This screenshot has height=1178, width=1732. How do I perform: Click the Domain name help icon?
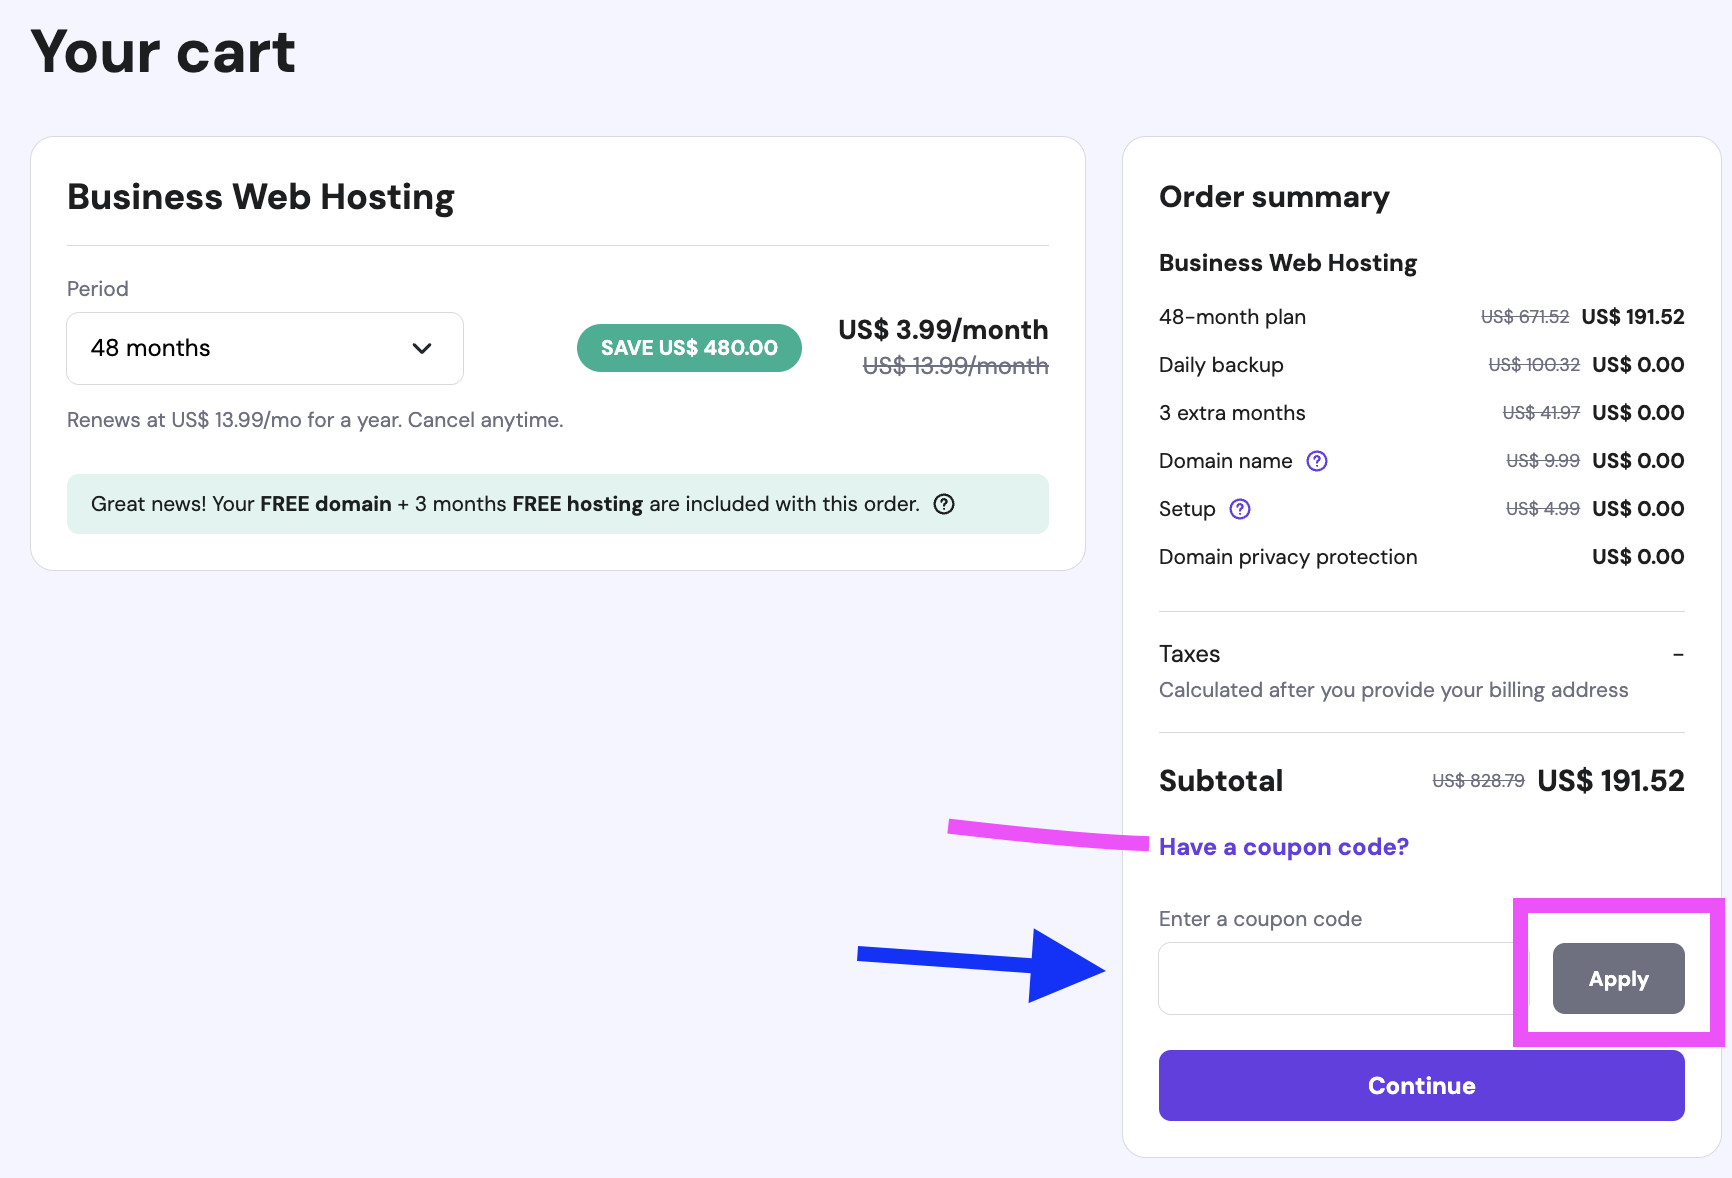pos(1317,460)
